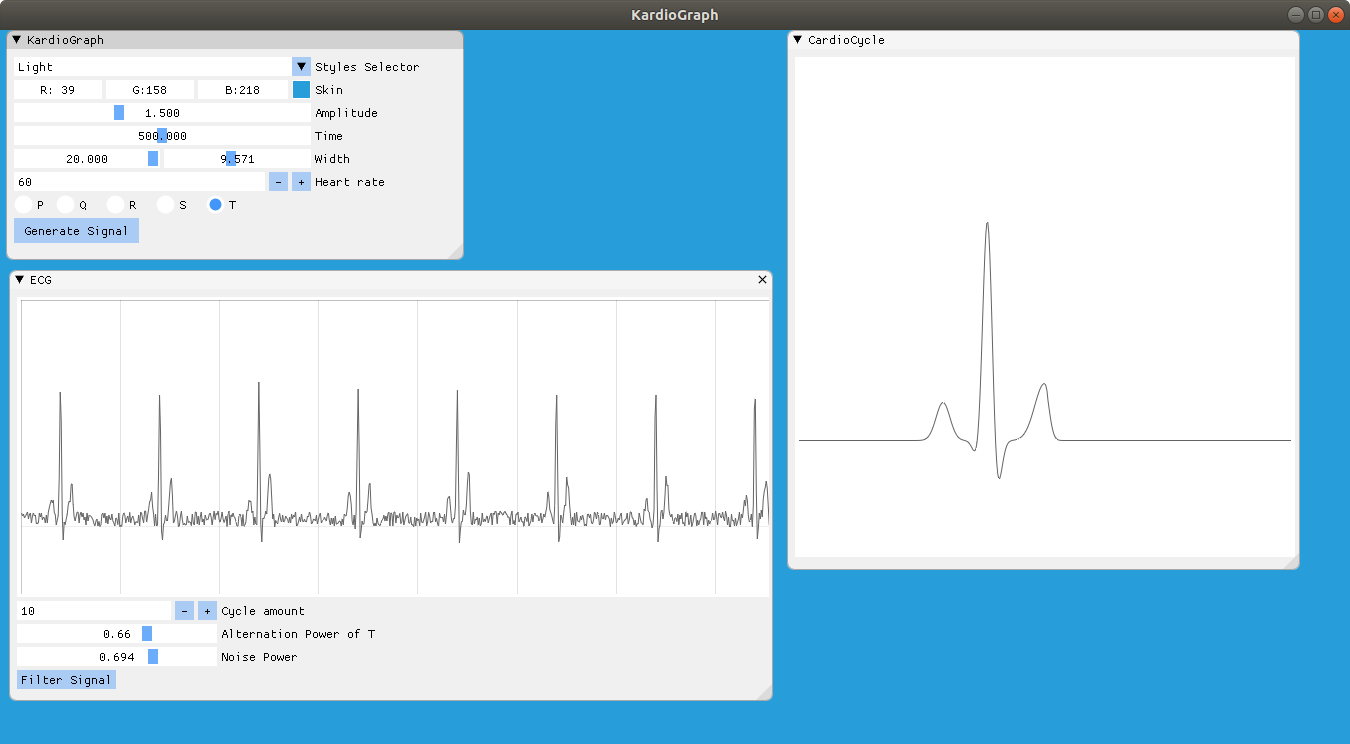Adjust the Noise Power slider

coord(151,656)
